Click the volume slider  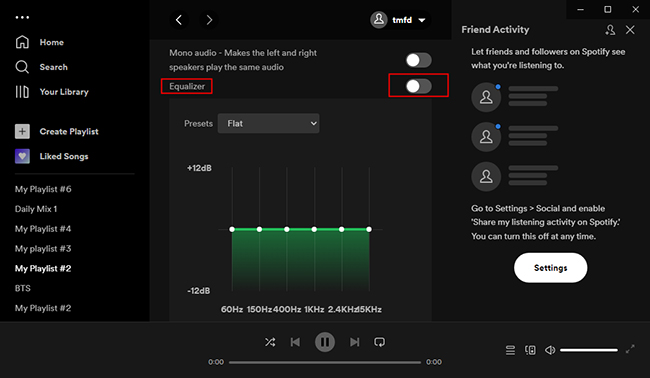point(589,350)
